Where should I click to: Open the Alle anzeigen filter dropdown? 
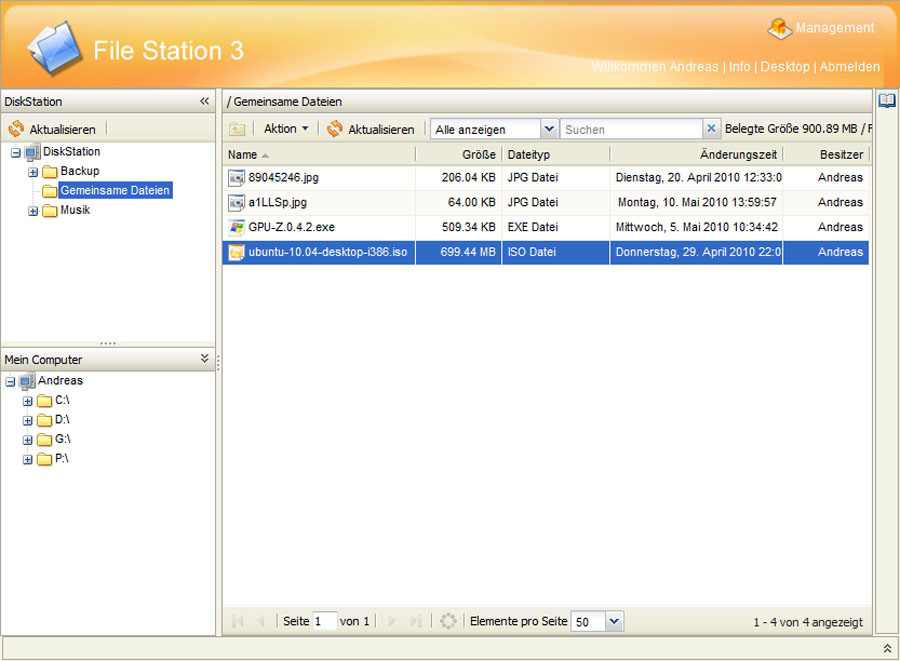[x=549, y=129]
